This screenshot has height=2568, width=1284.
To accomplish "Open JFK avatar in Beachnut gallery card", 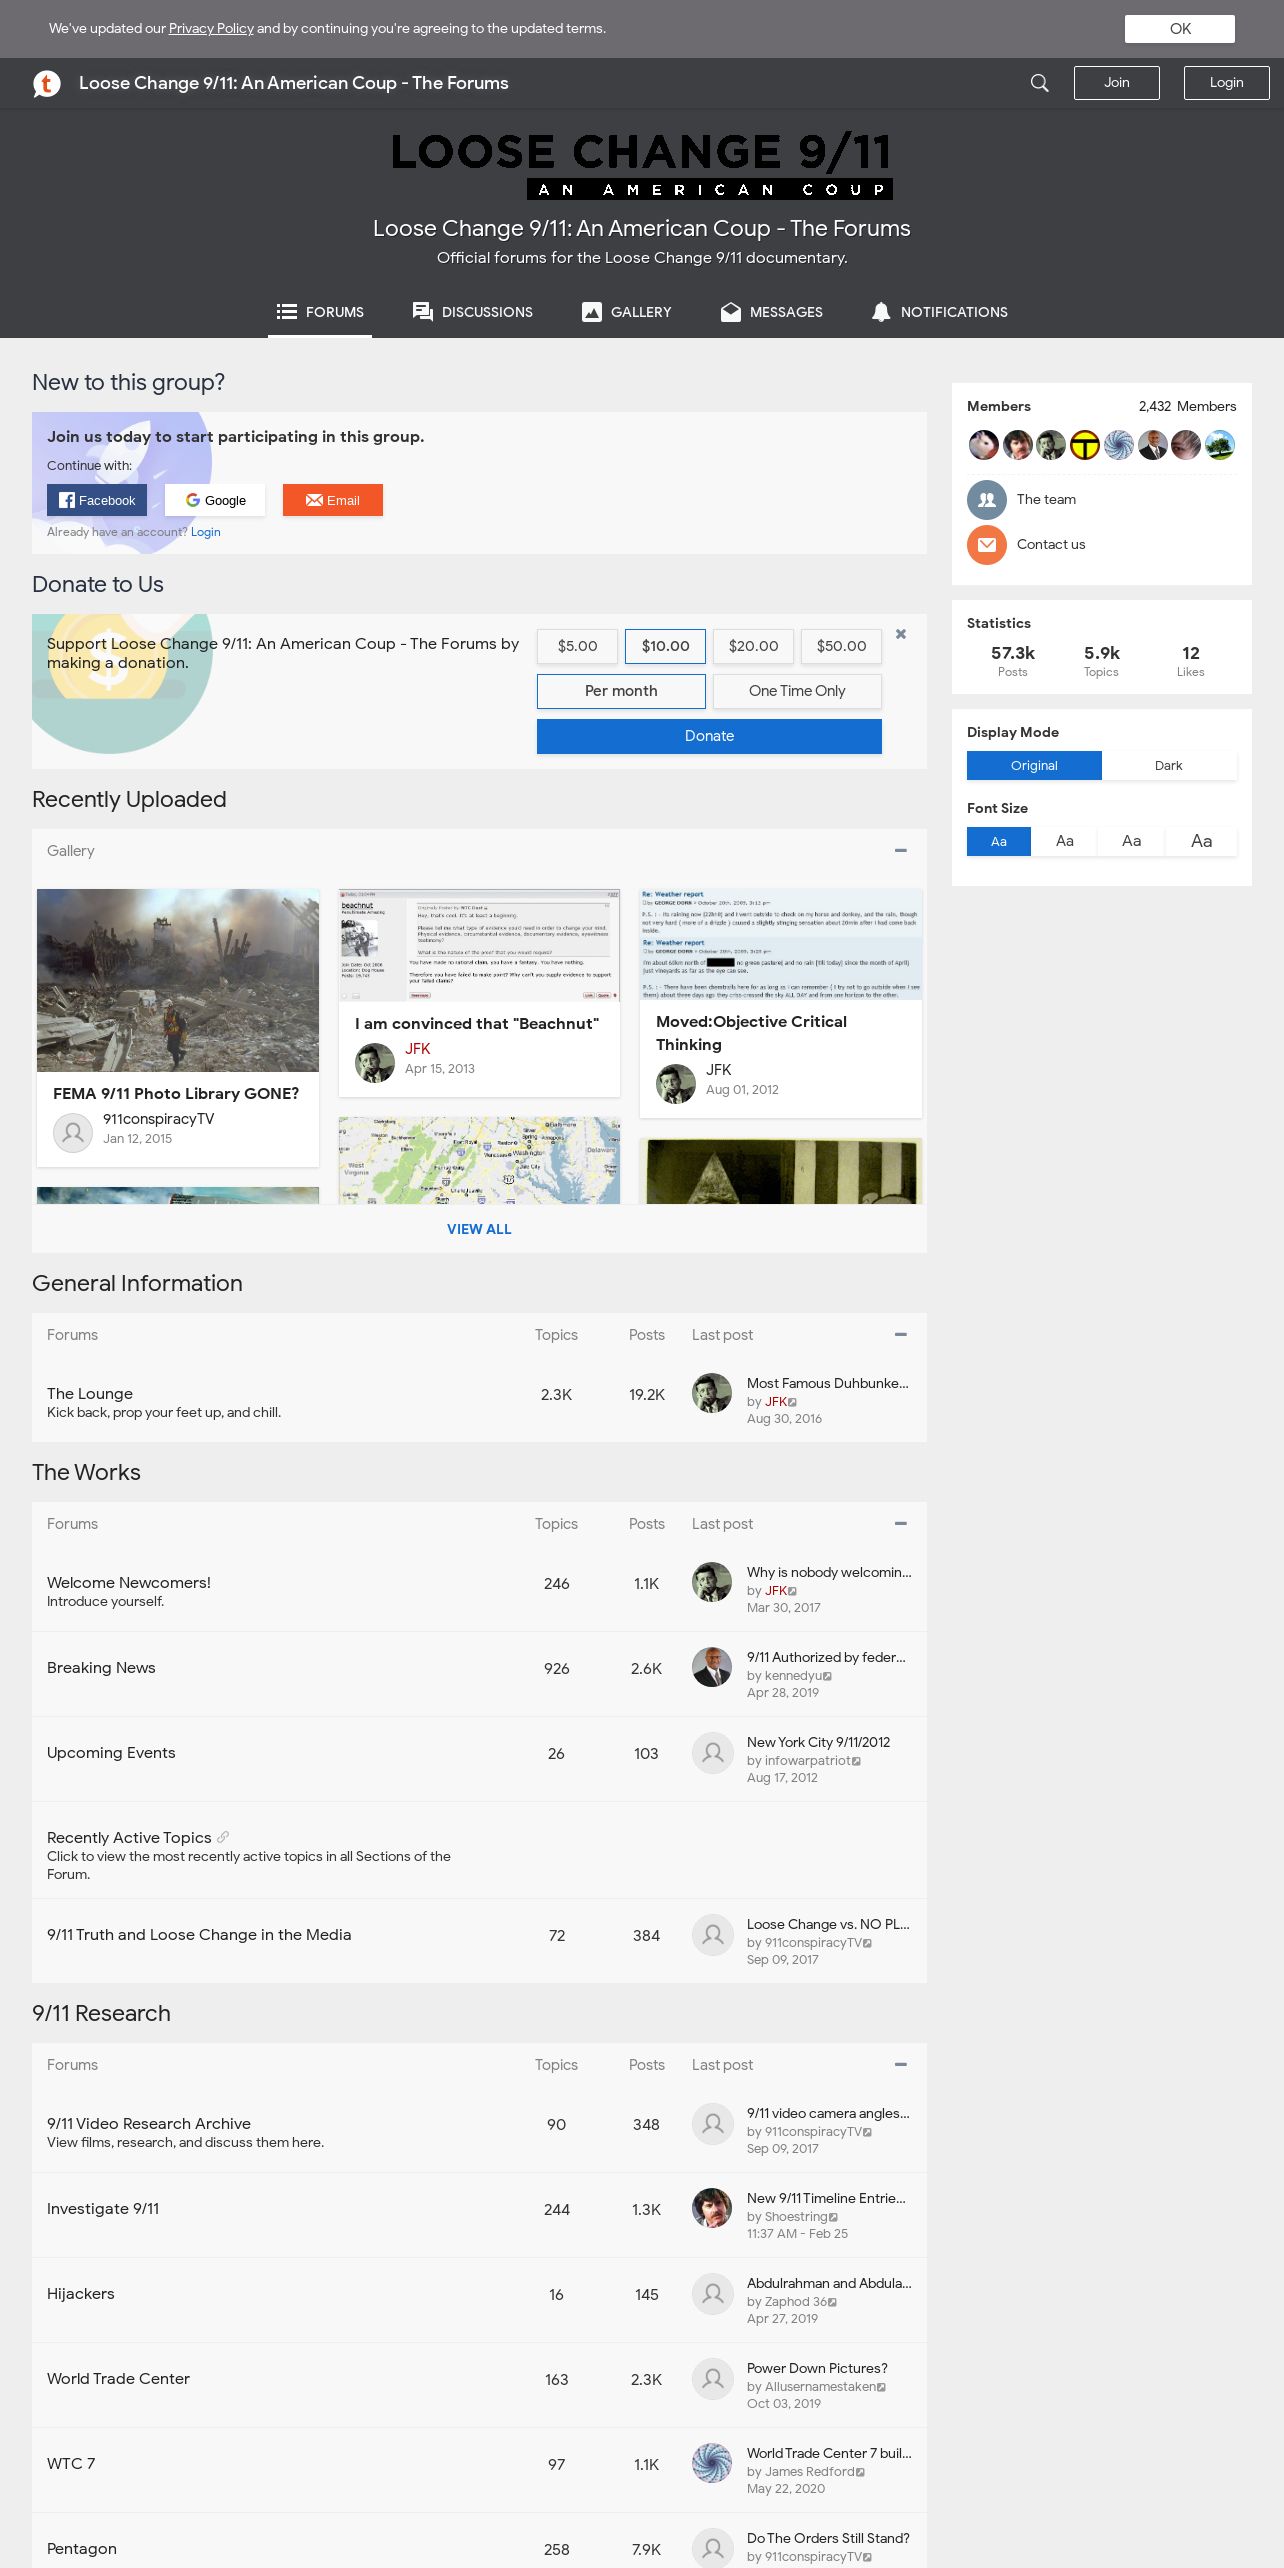I will (x=375, y=1063).
